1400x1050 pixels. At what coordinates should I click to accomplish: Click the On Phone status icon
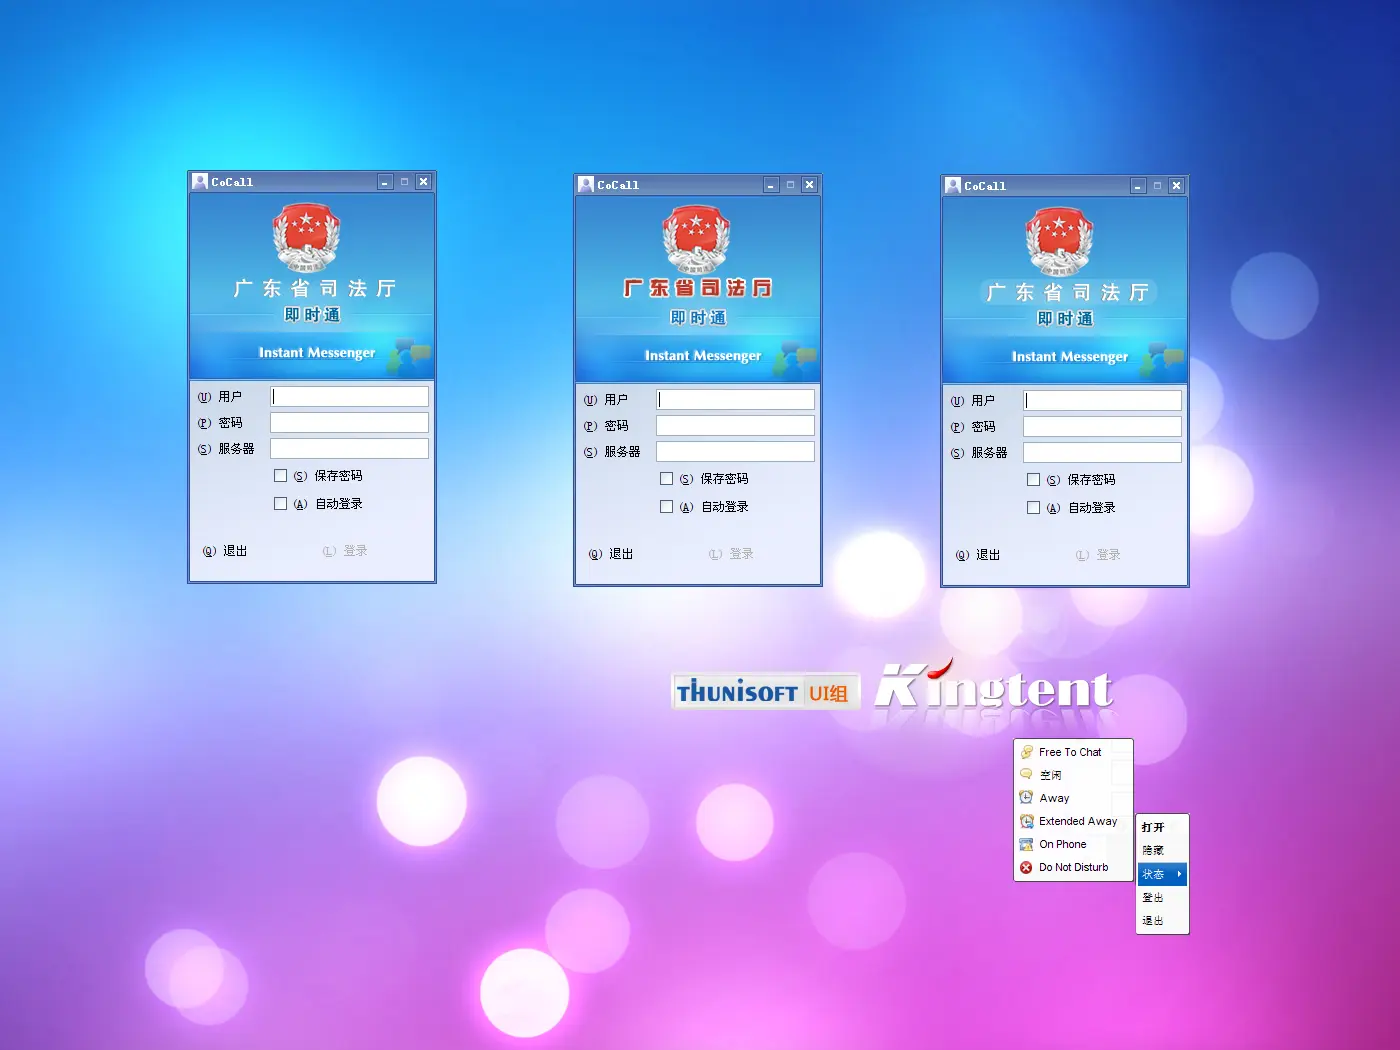pos(1026,844)
